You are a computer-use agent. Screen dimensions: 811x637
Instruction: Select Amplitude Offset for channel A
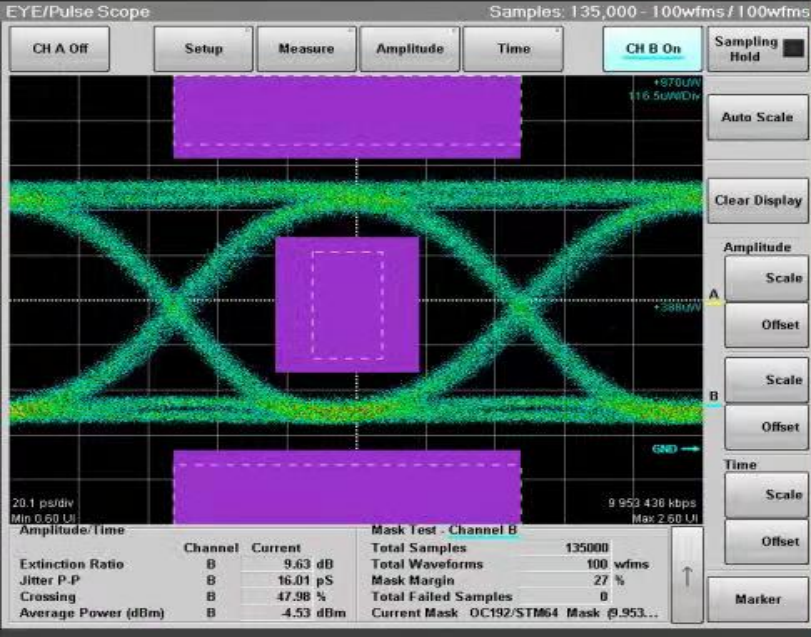point(765,324)
